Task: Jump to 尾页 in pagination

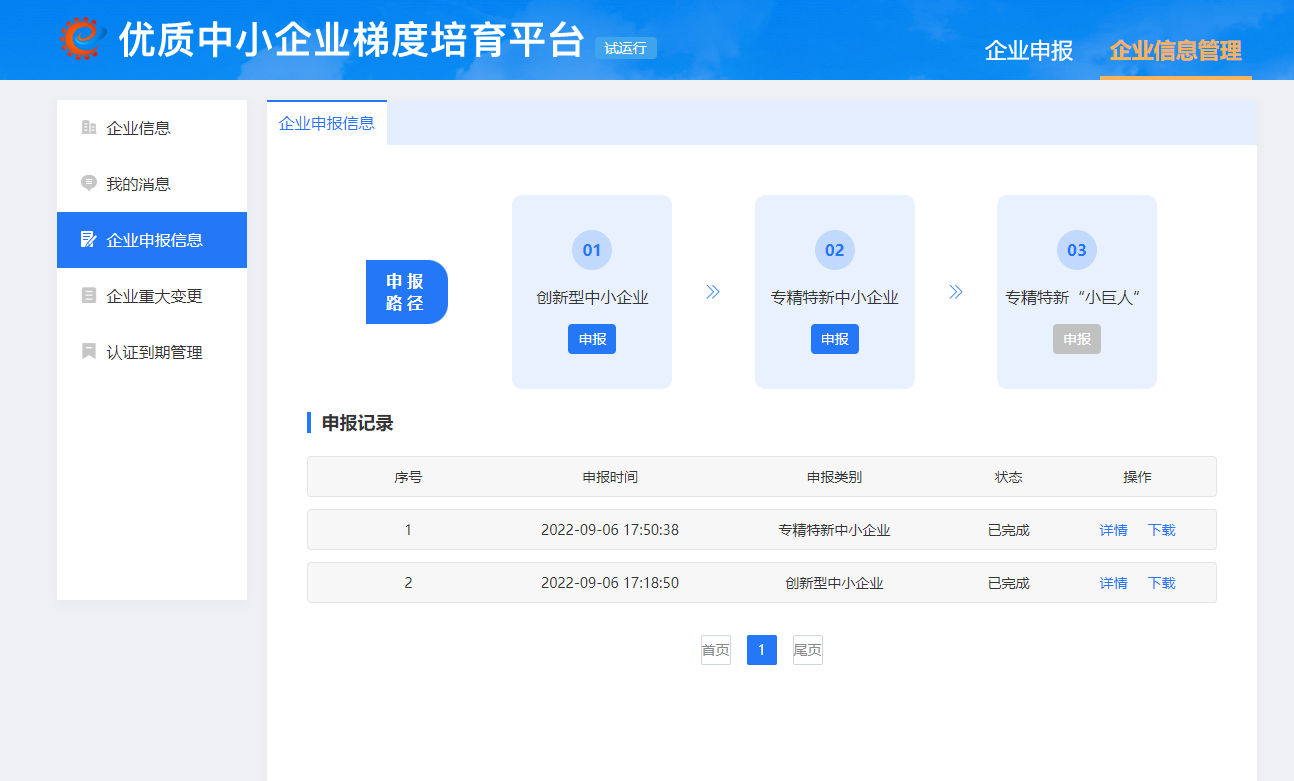Action: (807, 650)
